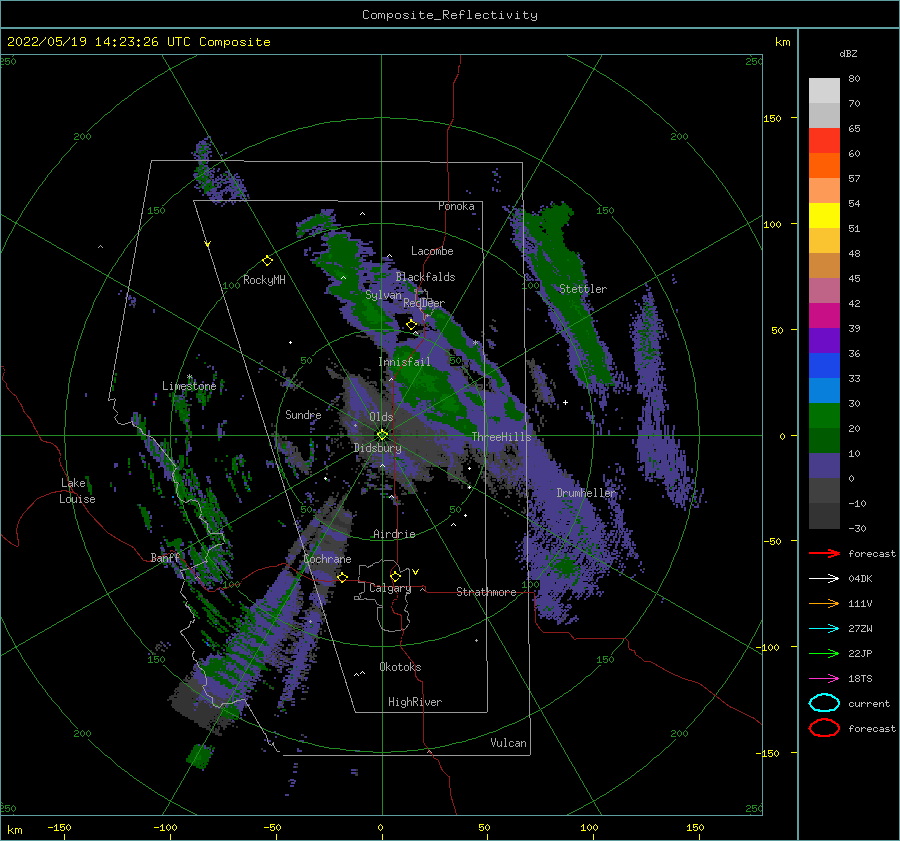
Task: Click the Vulcan city label
Action: coord(509,743)
